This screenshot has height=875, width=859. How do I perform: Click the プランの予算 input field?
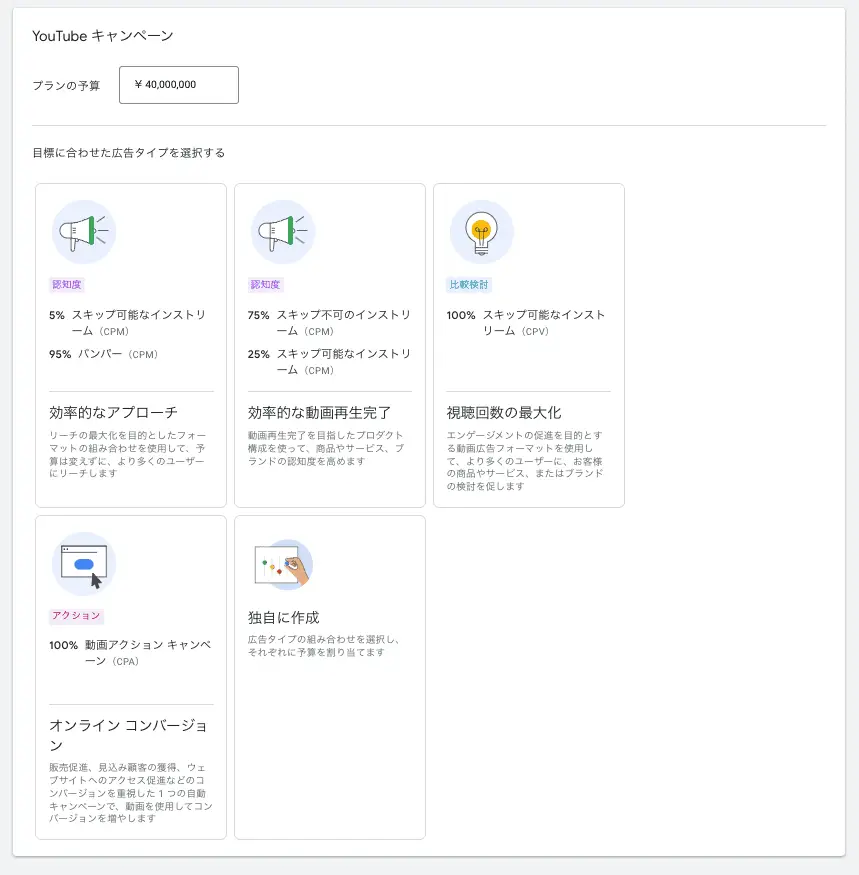tap(179, 85)
